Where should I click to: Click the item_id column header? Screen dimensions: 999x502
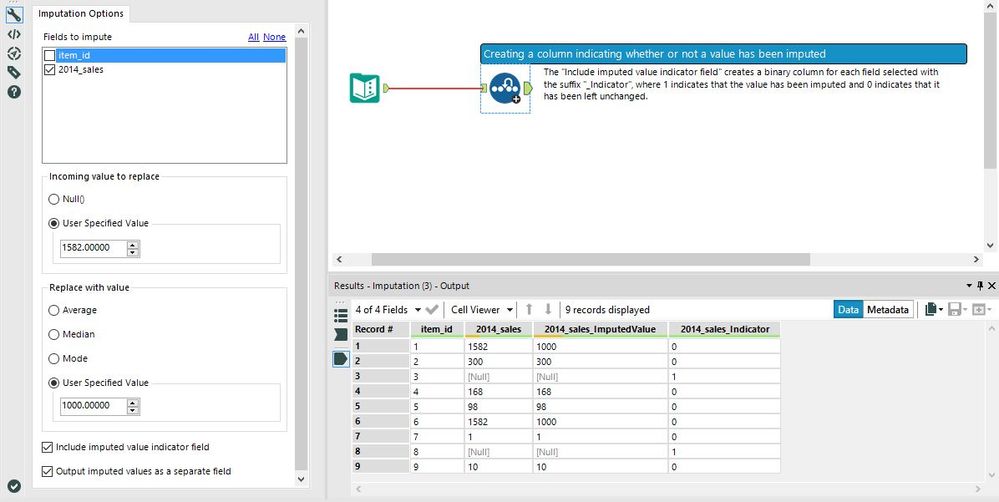436,329
